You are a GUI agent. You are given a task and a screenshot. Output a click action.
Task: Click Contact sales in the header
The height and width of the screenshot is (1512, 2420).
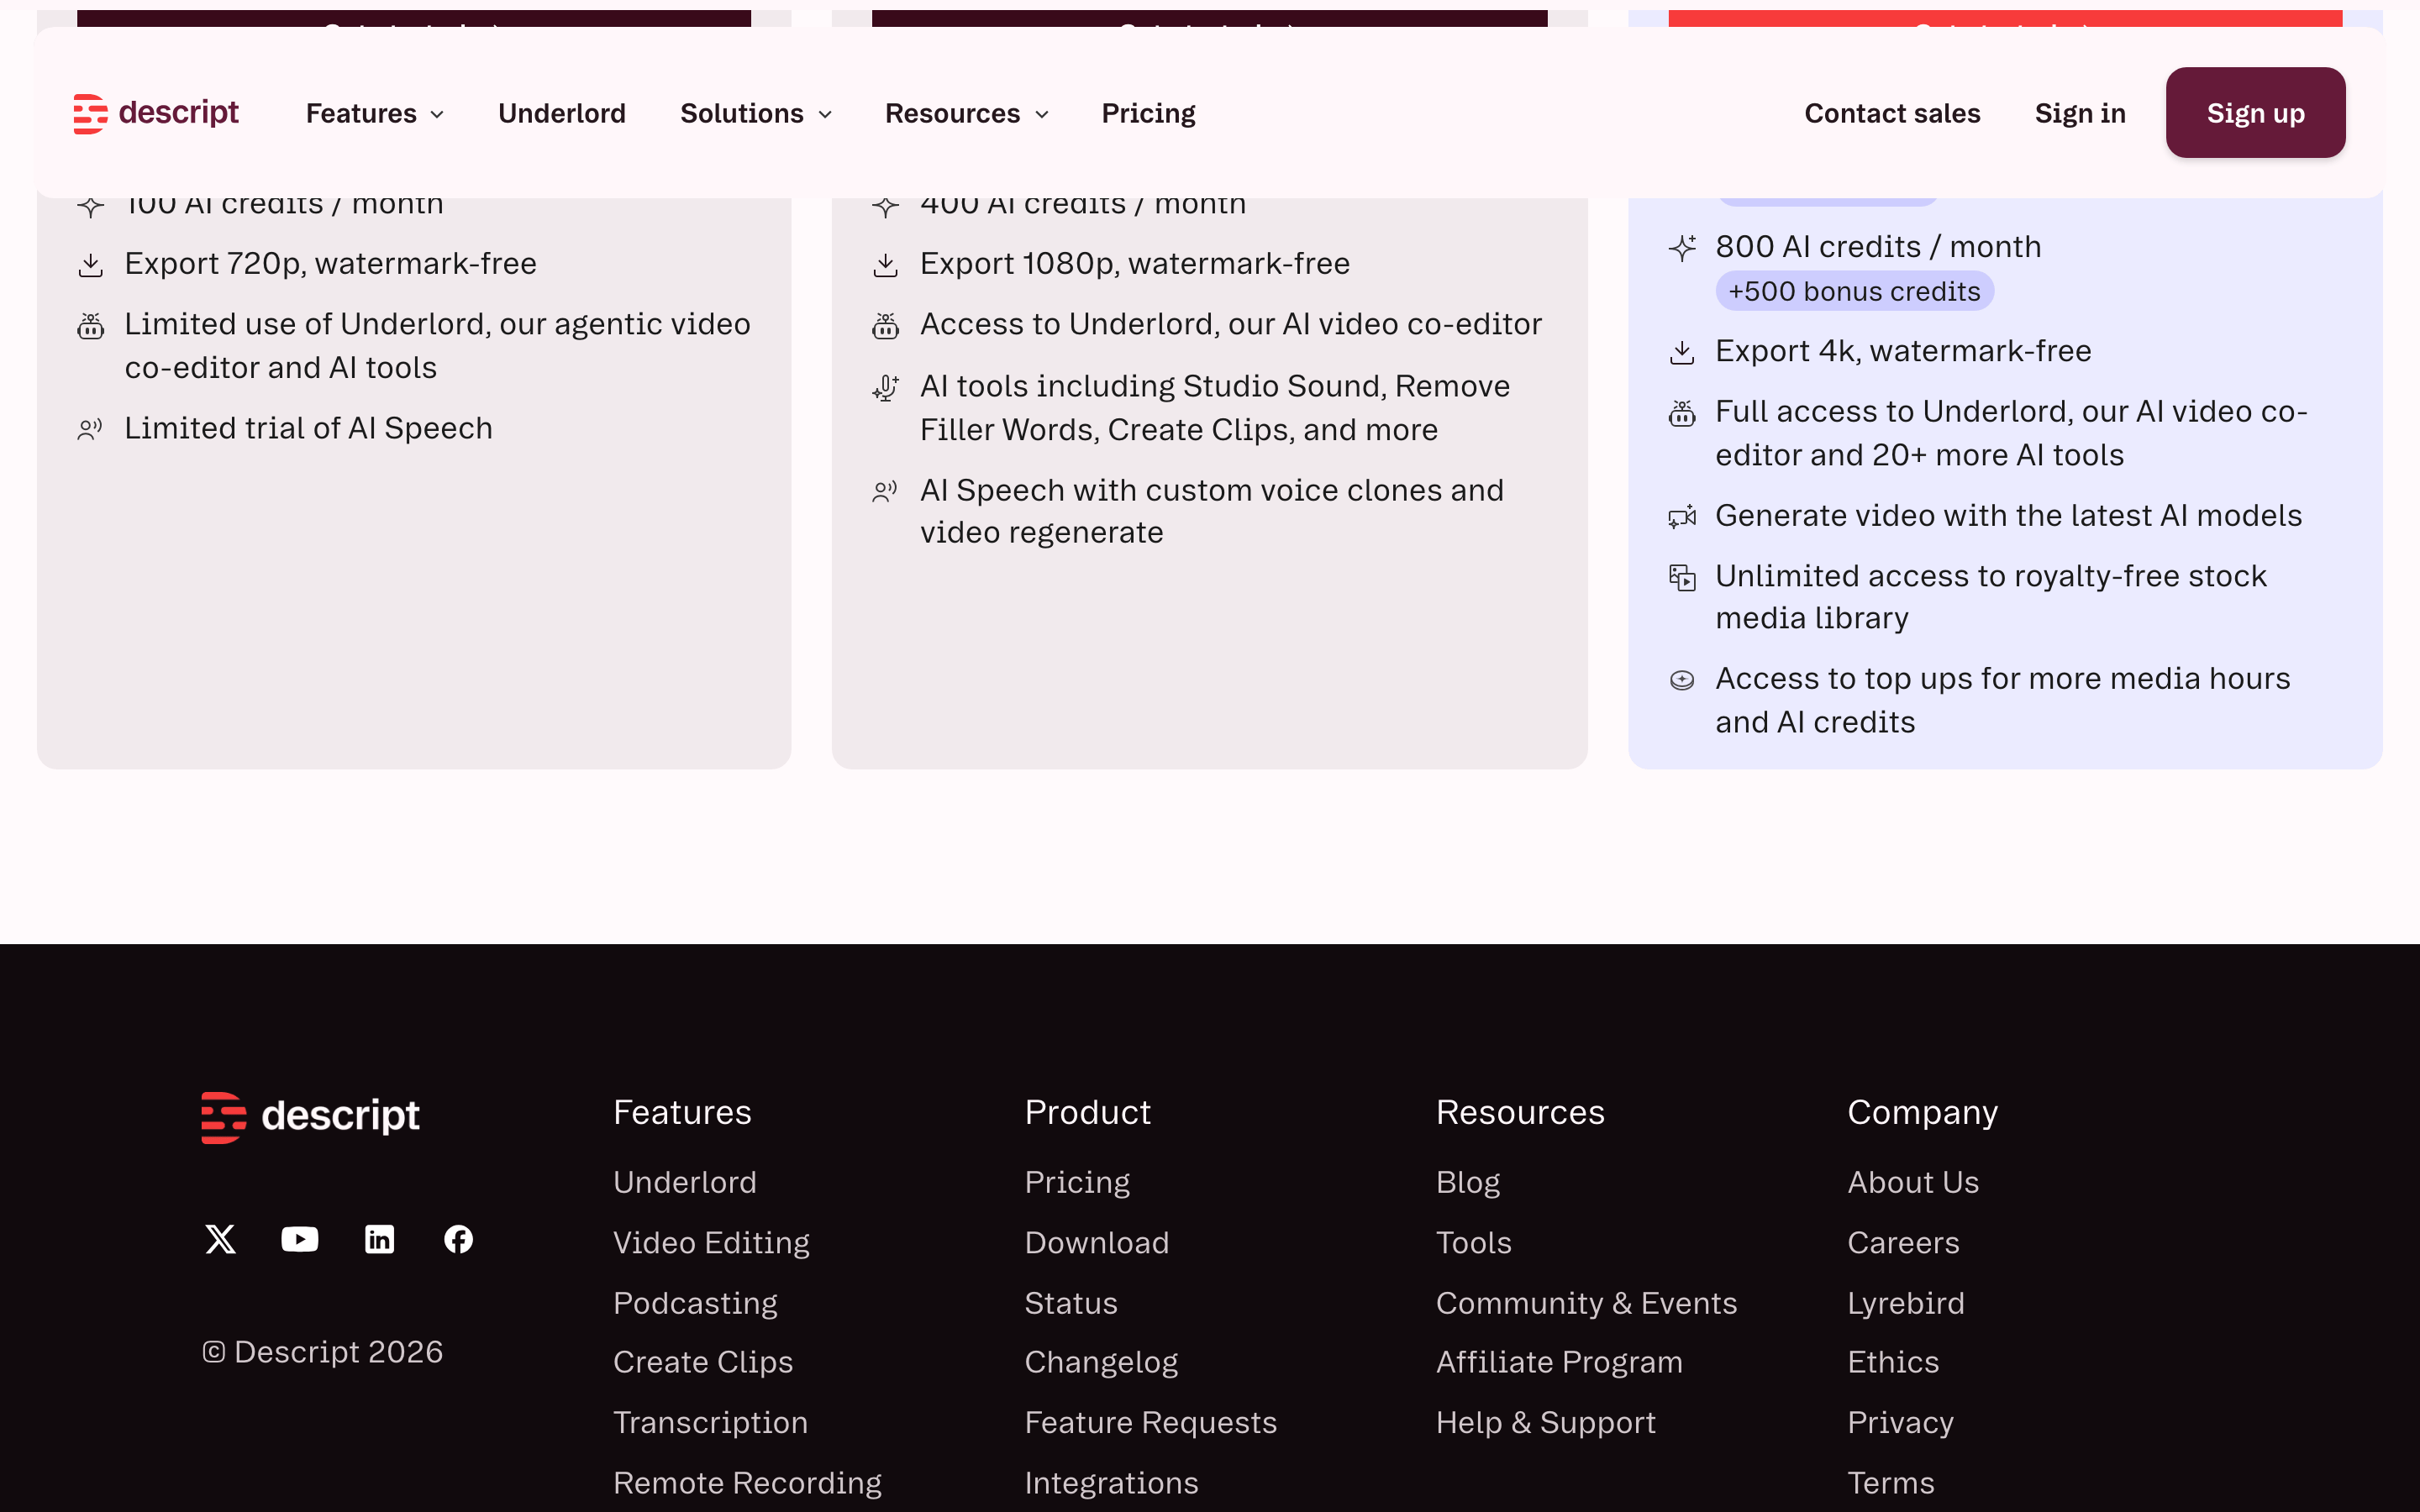1892,113
